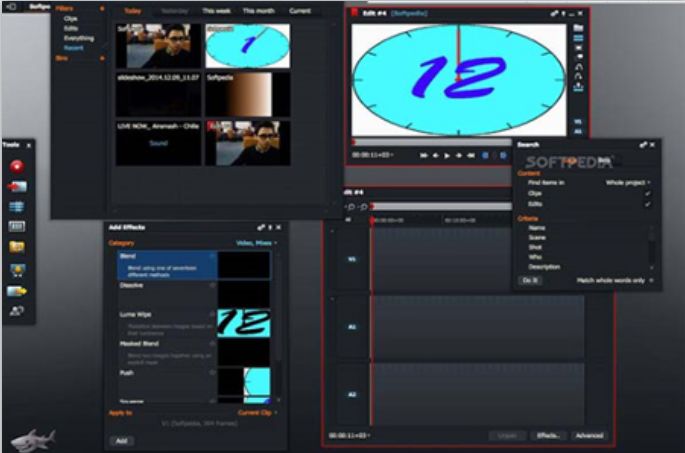Screen dimensions: 685x453
Task: Click the people icon at bottom of Tools panel
Action: pos(17,311)
